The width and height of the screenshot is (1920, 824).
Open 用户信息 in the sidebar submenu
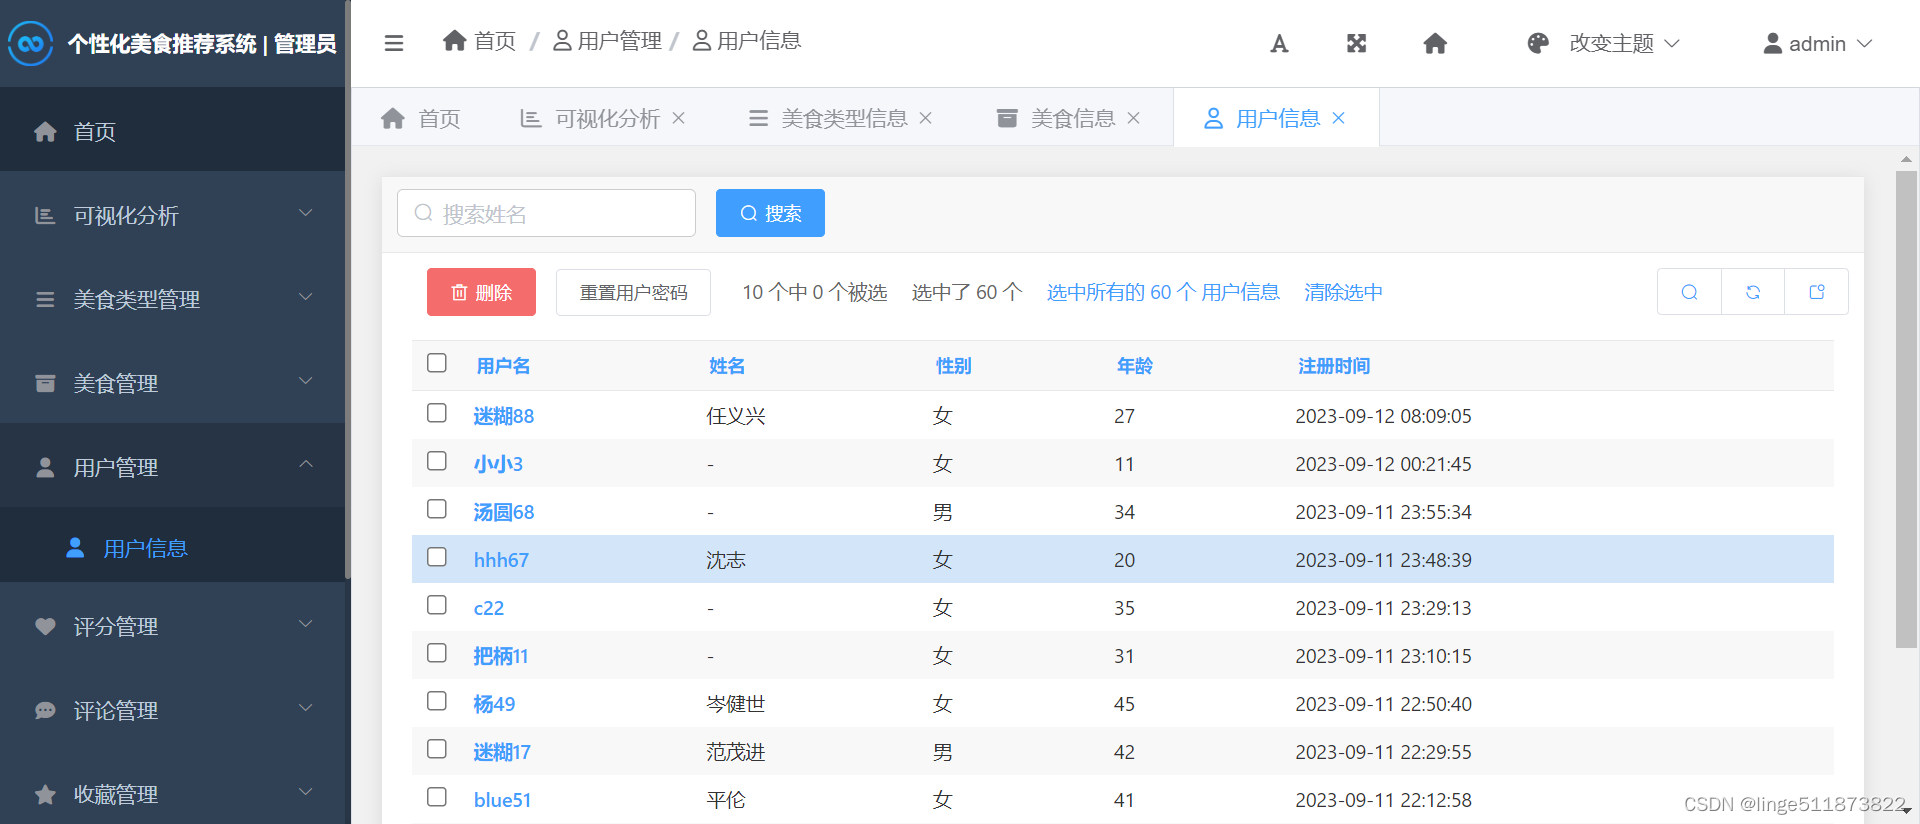172,548
